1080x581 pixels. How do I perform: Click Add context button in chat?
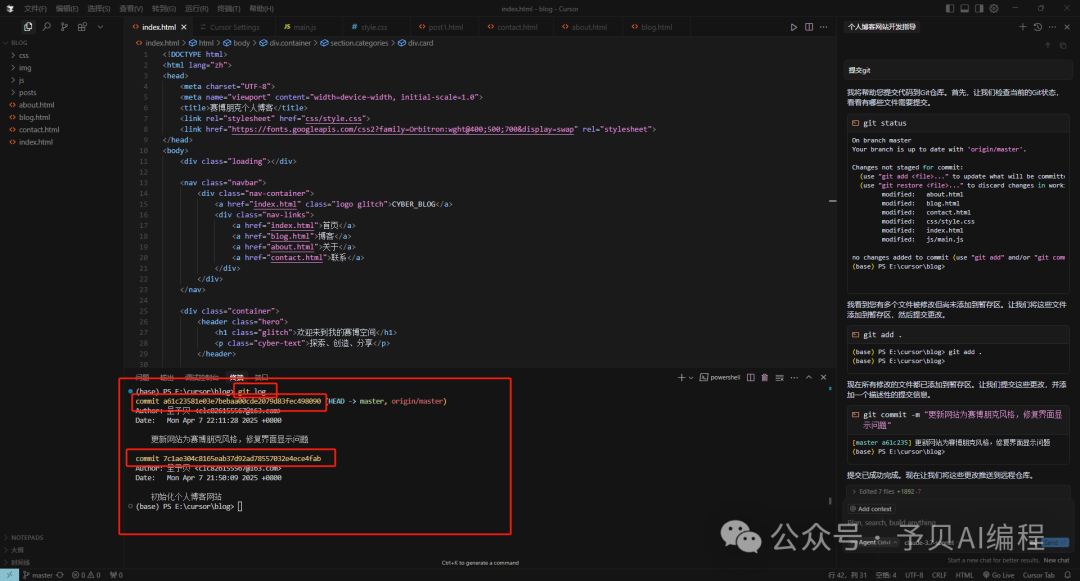click(874, 508)
